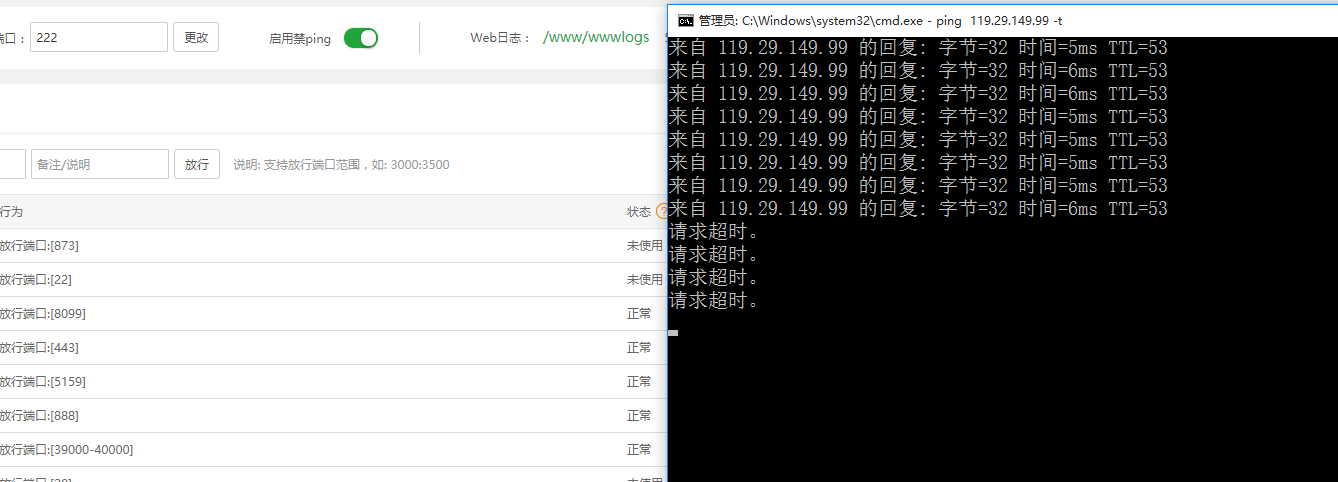The image size is (1338, 482).
Task: Select the 放行端口:[39000-40000] row
Action: (x=333, y=450)
